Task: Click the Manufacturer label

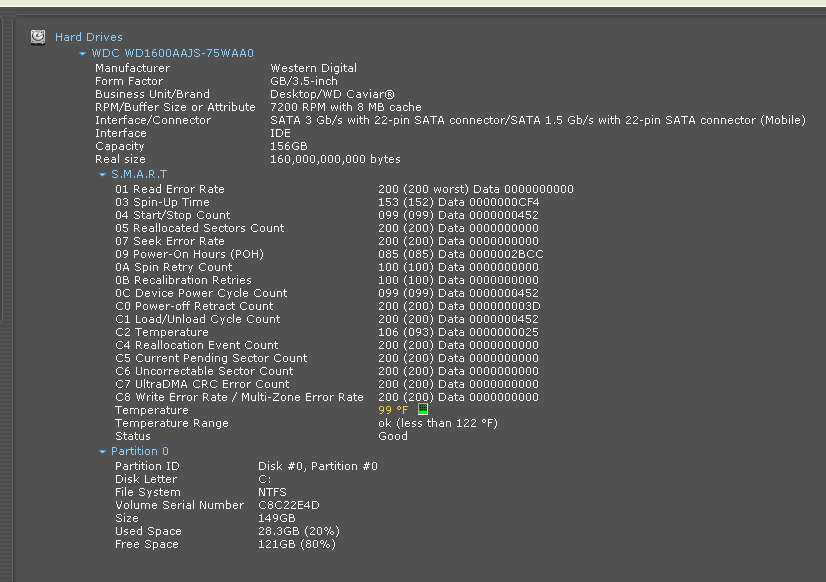Action: [132, 68]
